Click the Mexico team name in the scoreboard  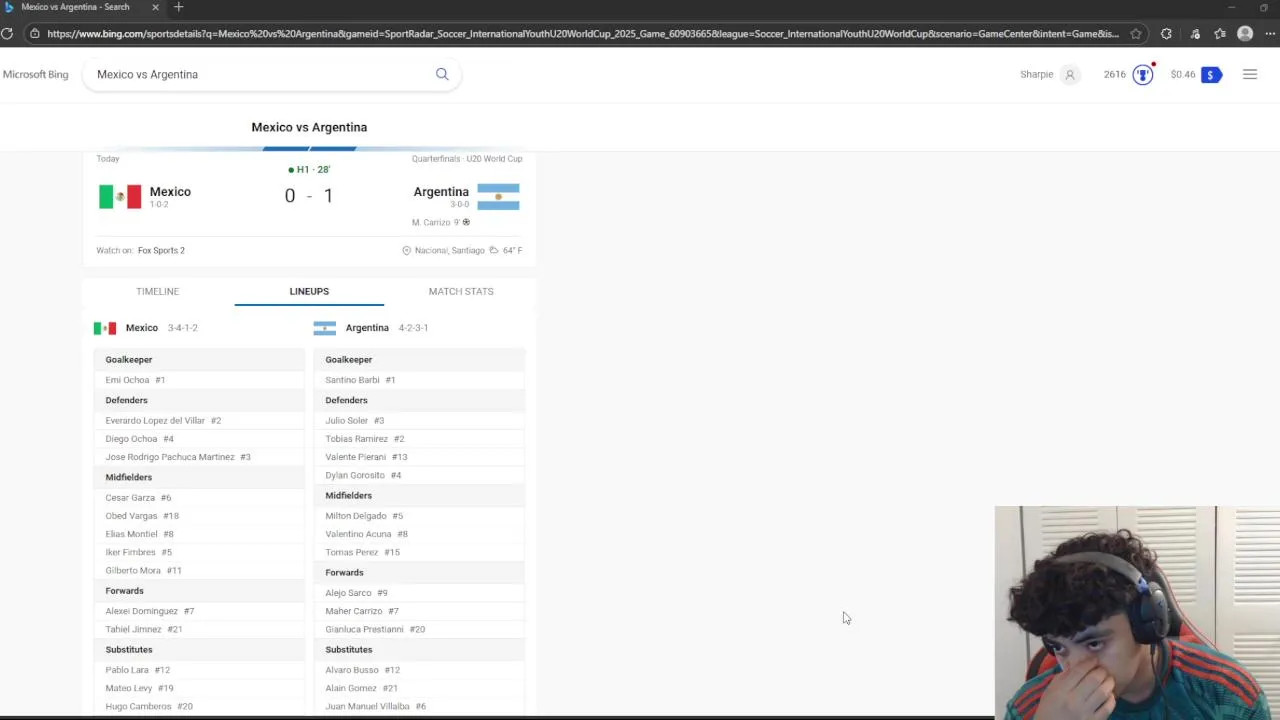170,192
